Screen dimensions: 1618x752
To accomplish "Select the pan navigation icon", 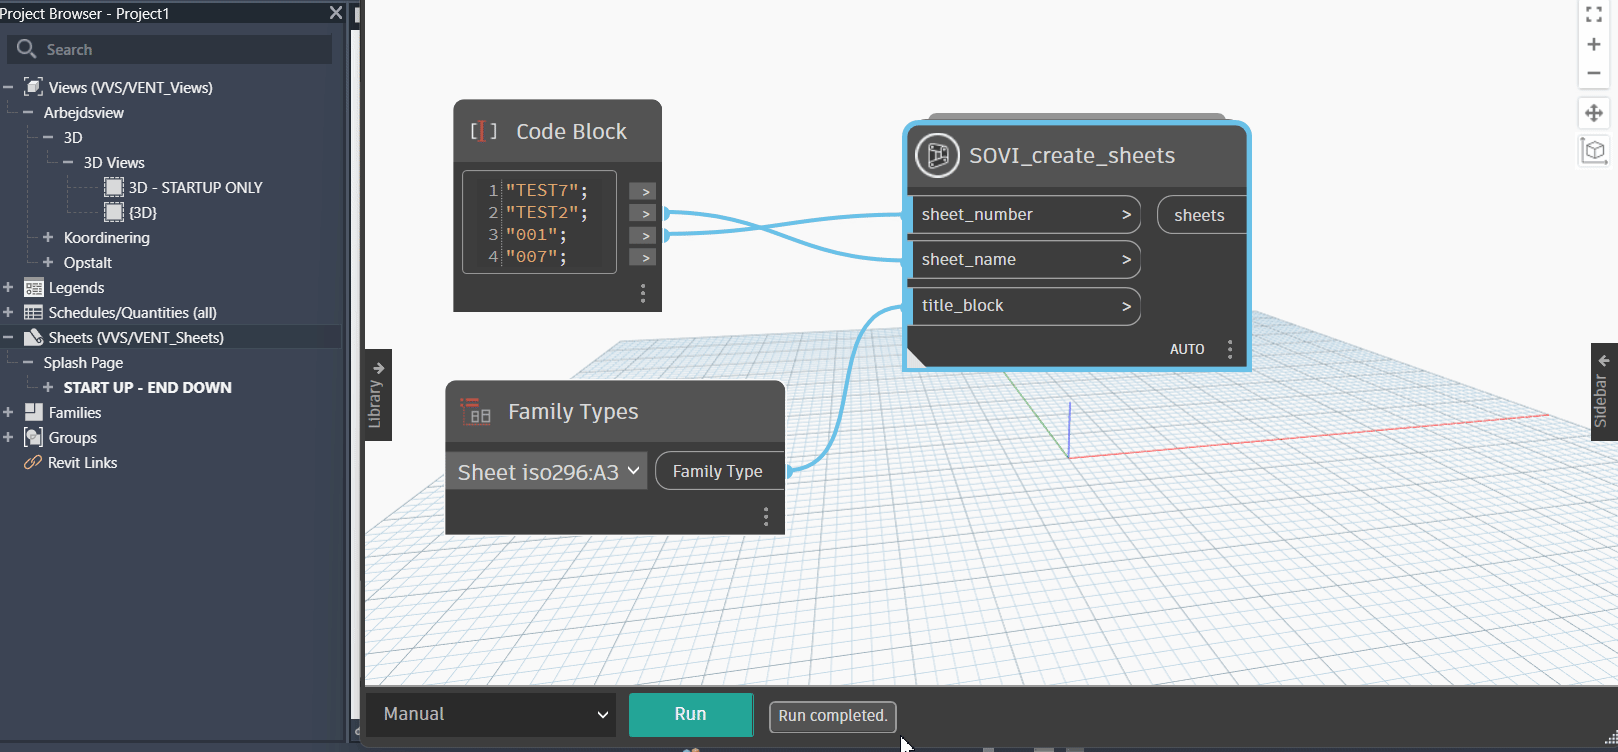I will (x=1594, y=113).
